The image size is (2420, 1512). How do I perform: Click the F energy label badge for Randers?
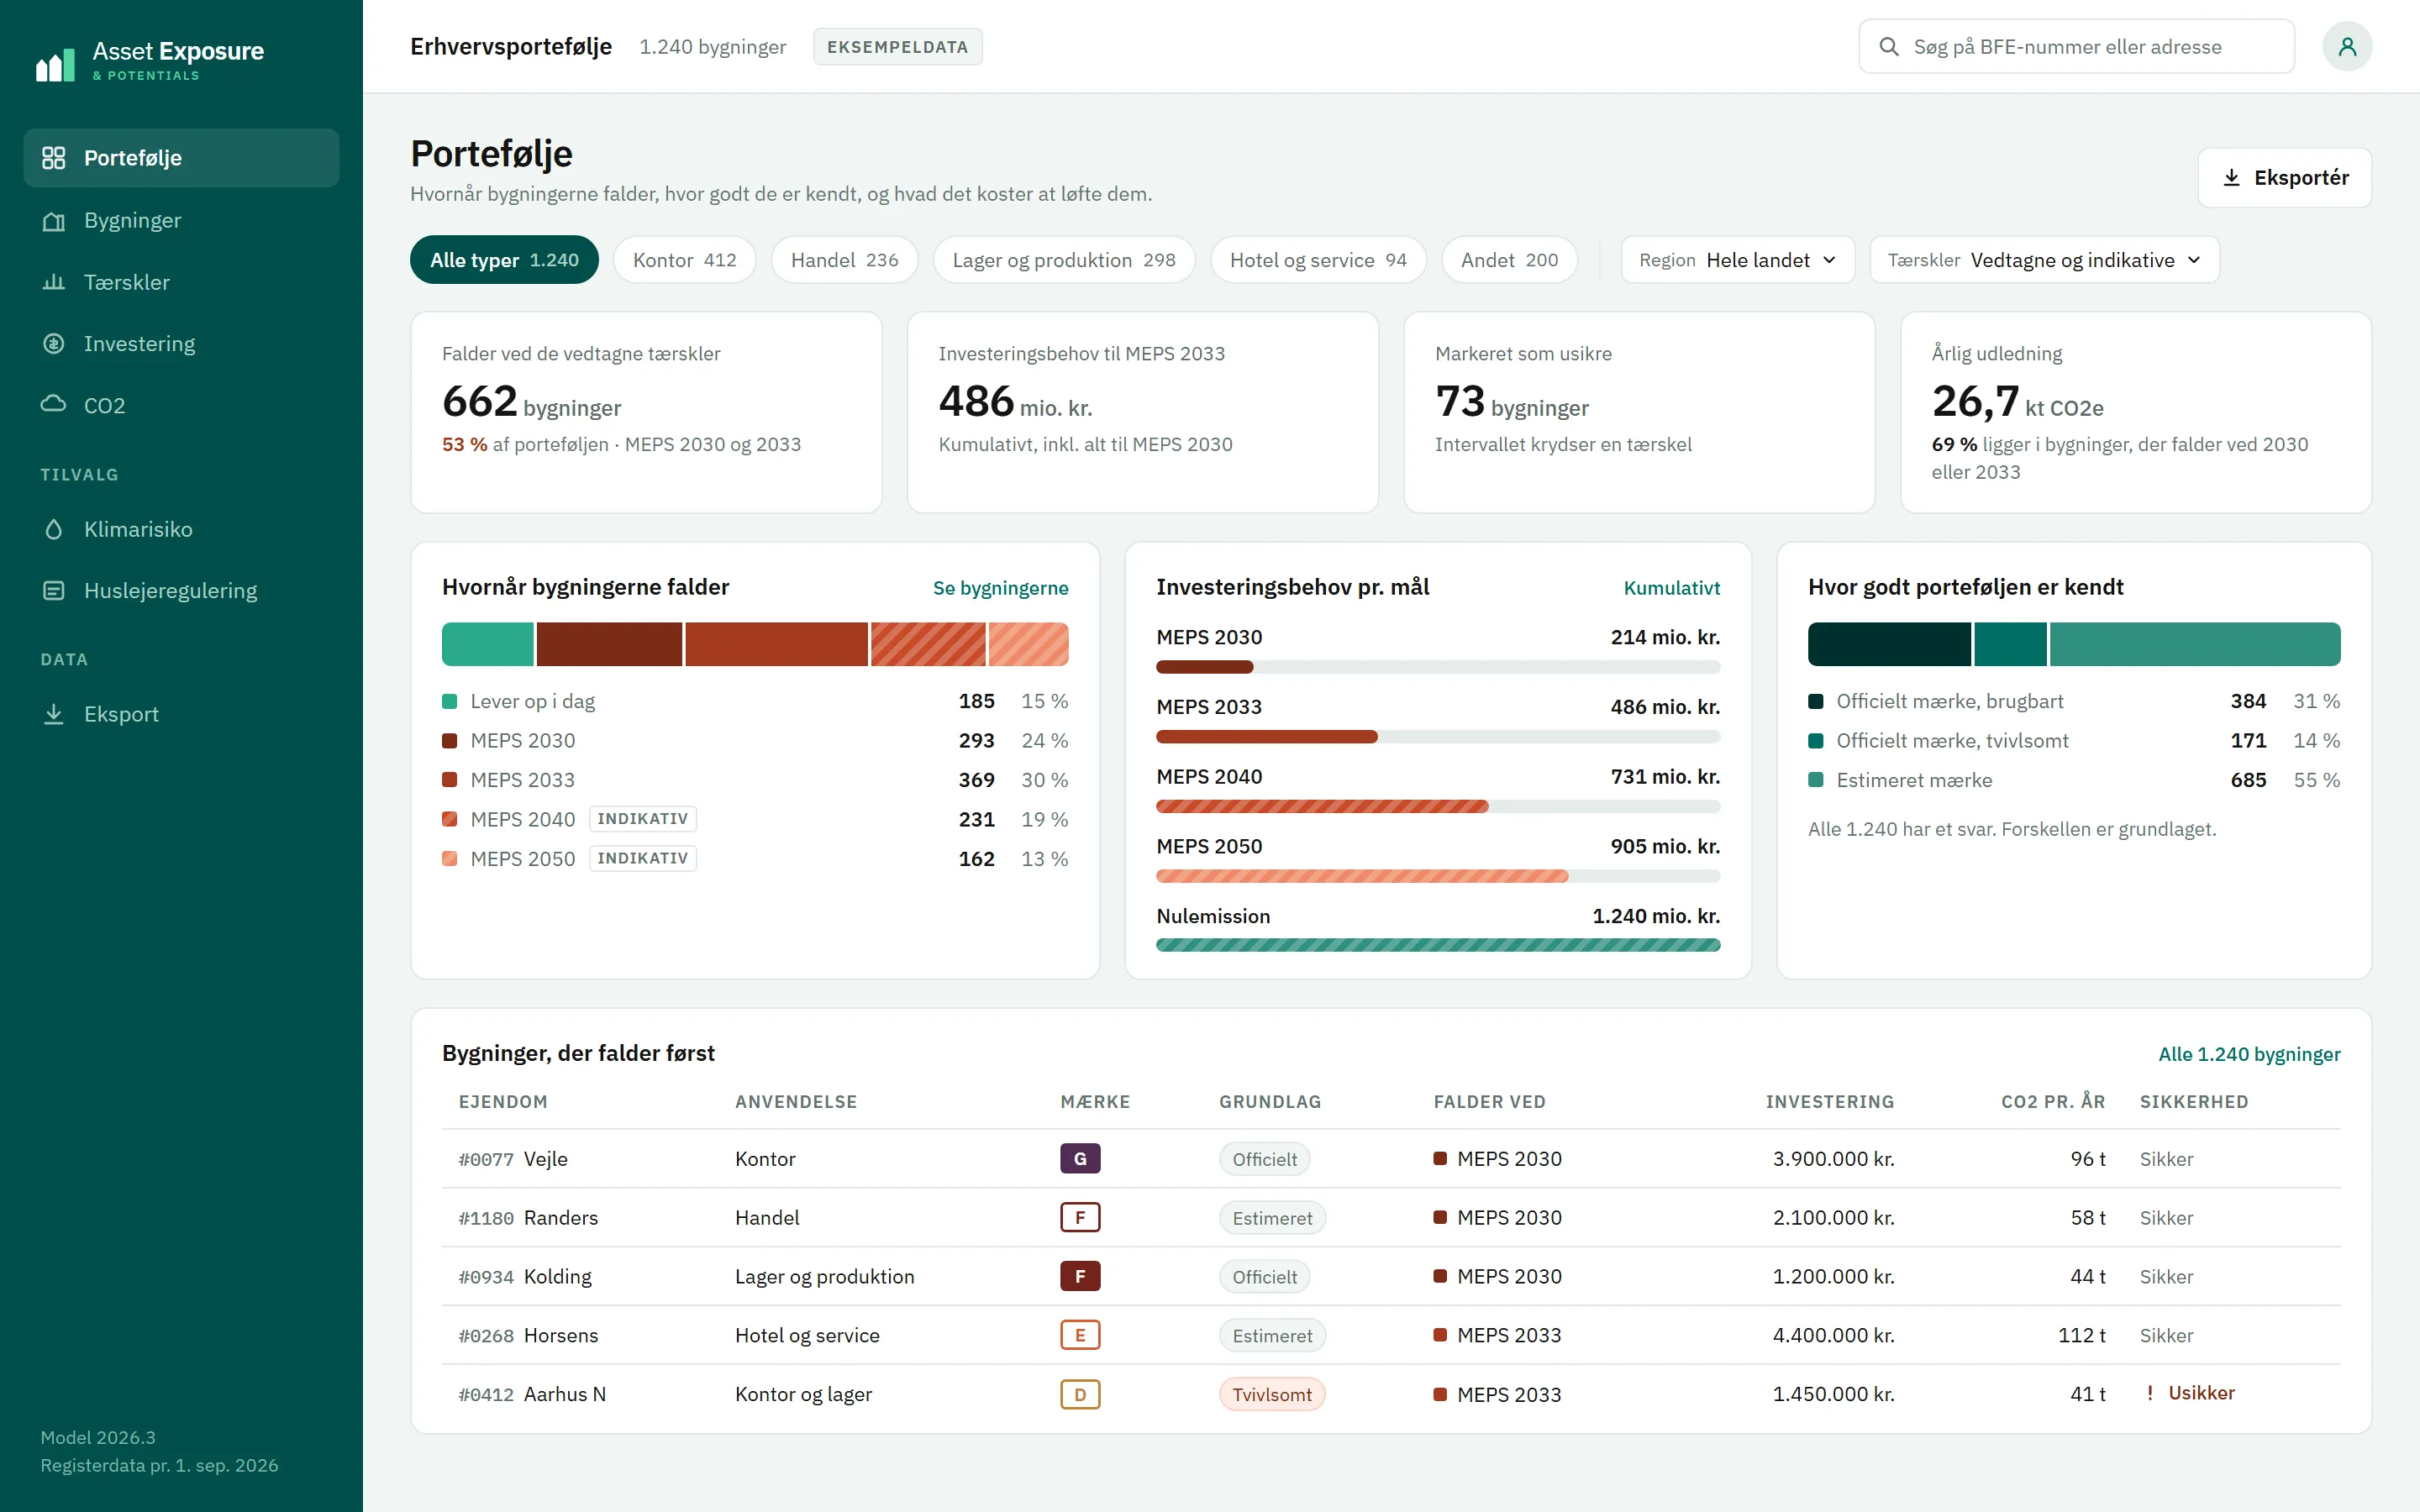click(x=1080, y=1217)
